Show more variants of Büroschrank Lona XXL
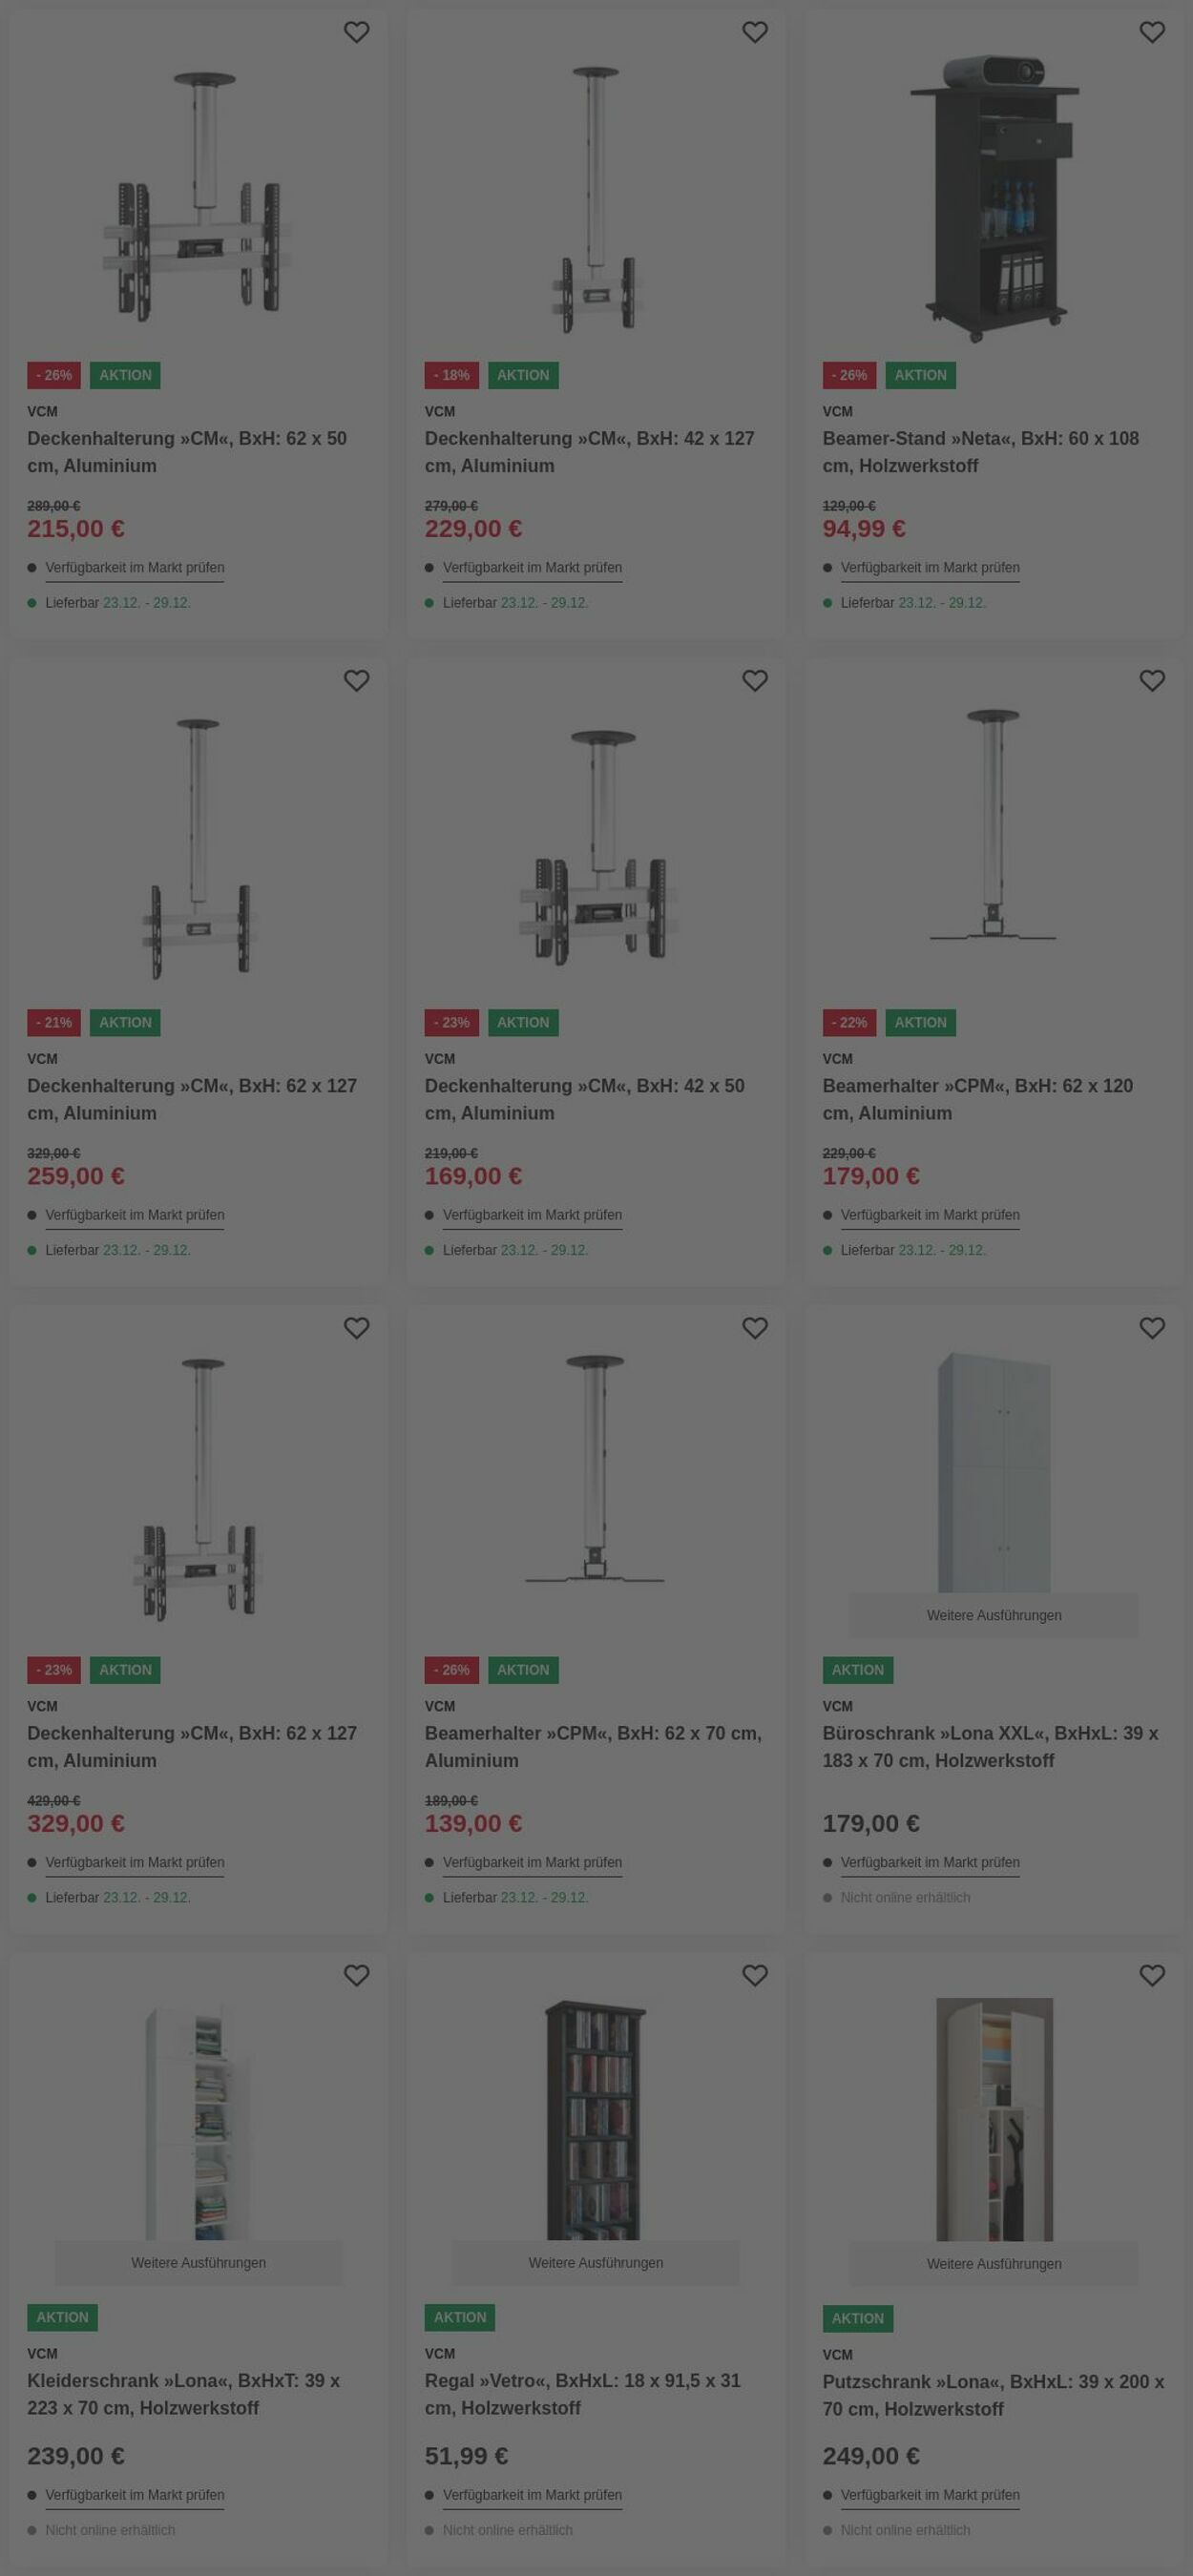Image resolution: width=1193 pixels, height=2576 pixels. click(x=993, y=1615)
